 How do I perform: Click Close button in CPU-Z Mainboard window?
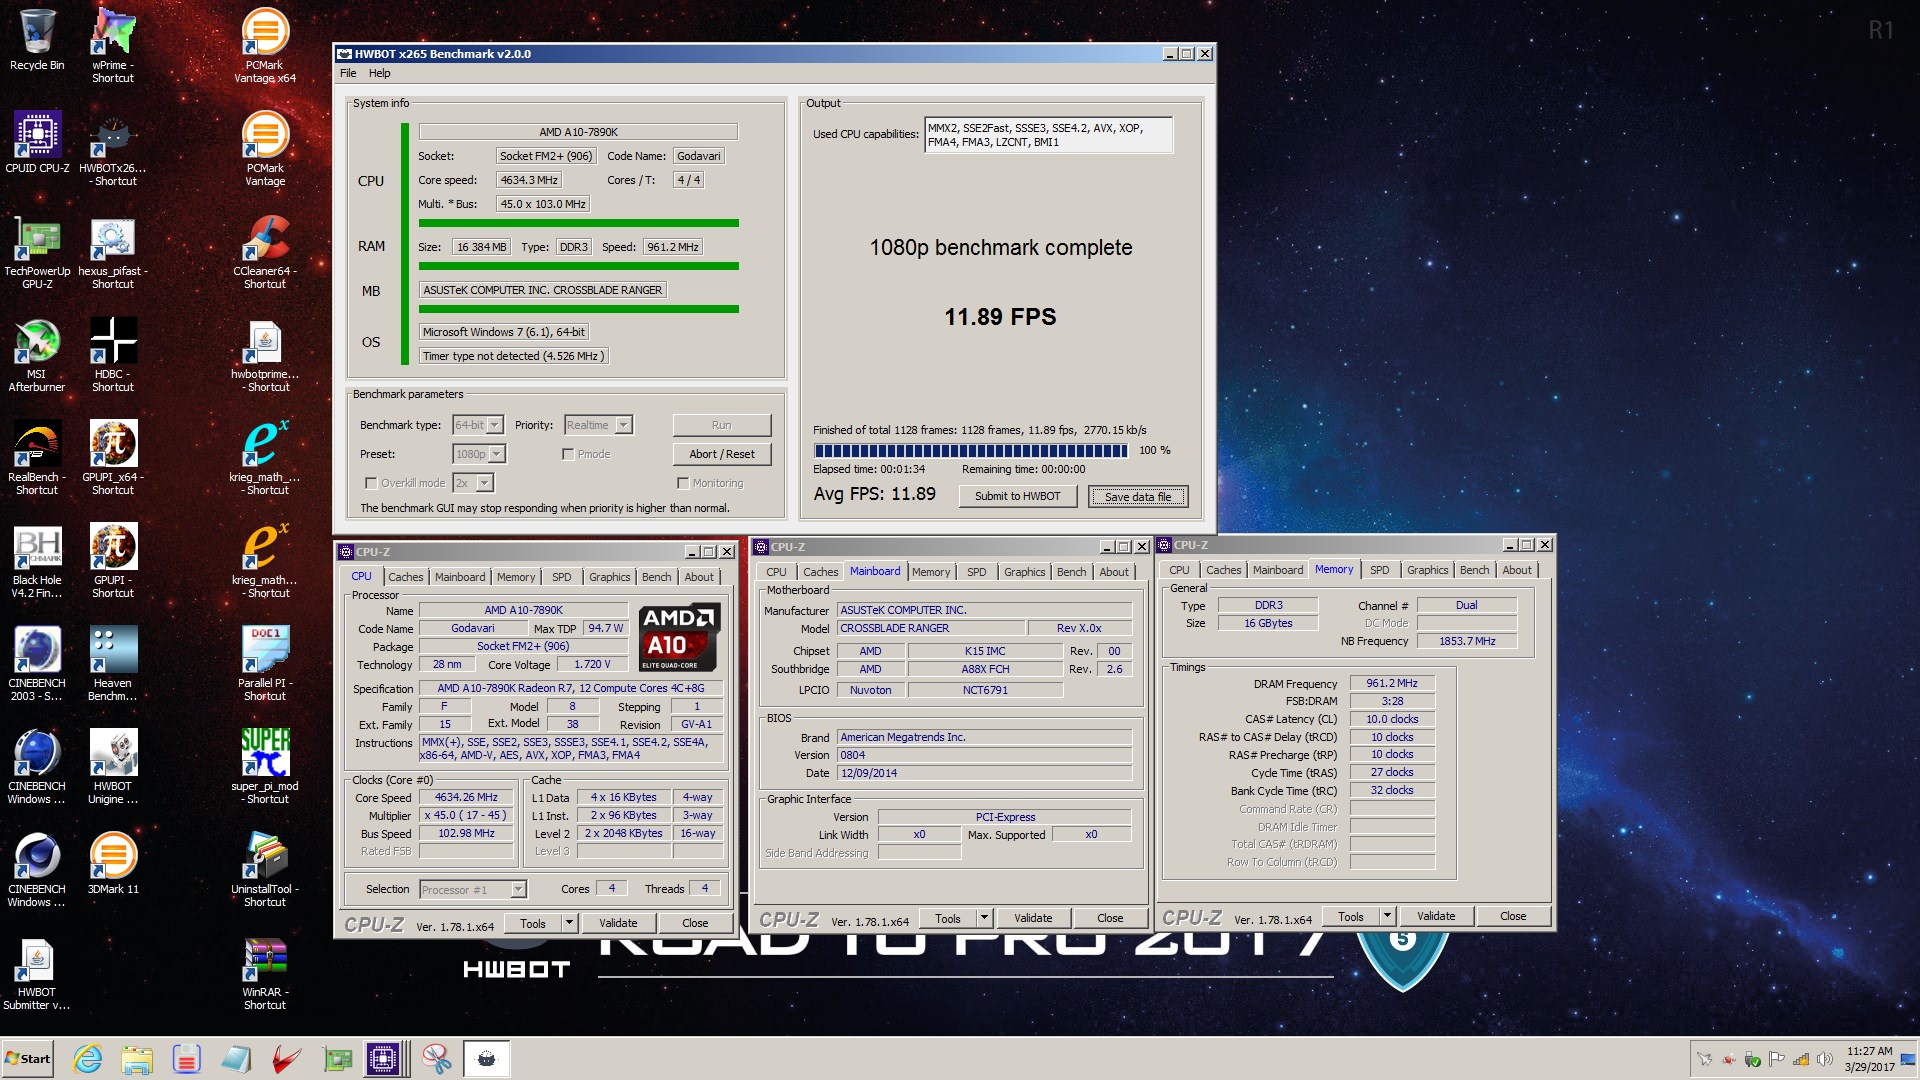pyautogui.click(x=1110, y=918)
